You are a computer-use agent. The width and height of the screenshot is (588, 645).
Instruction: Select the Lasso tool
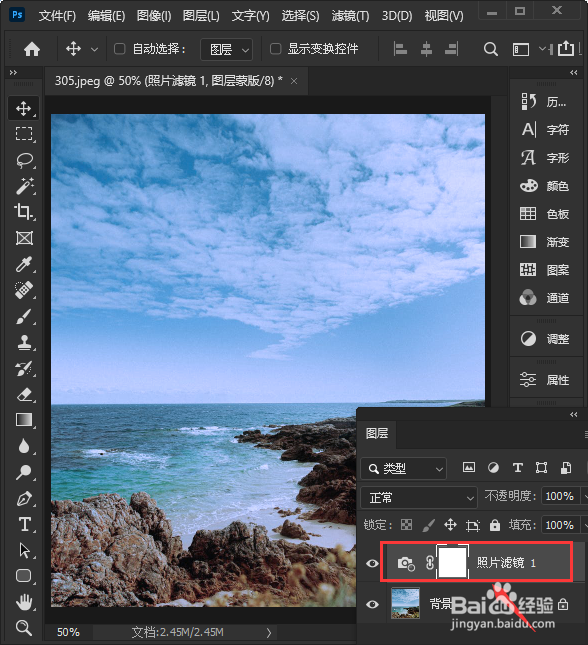click(x=24, y=160)
